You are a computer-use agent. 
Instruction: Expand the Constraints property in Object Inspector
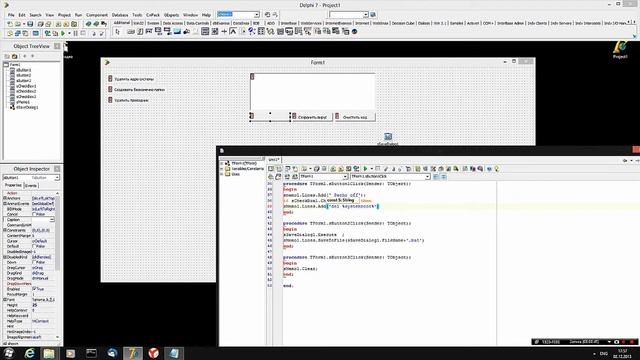5,230
